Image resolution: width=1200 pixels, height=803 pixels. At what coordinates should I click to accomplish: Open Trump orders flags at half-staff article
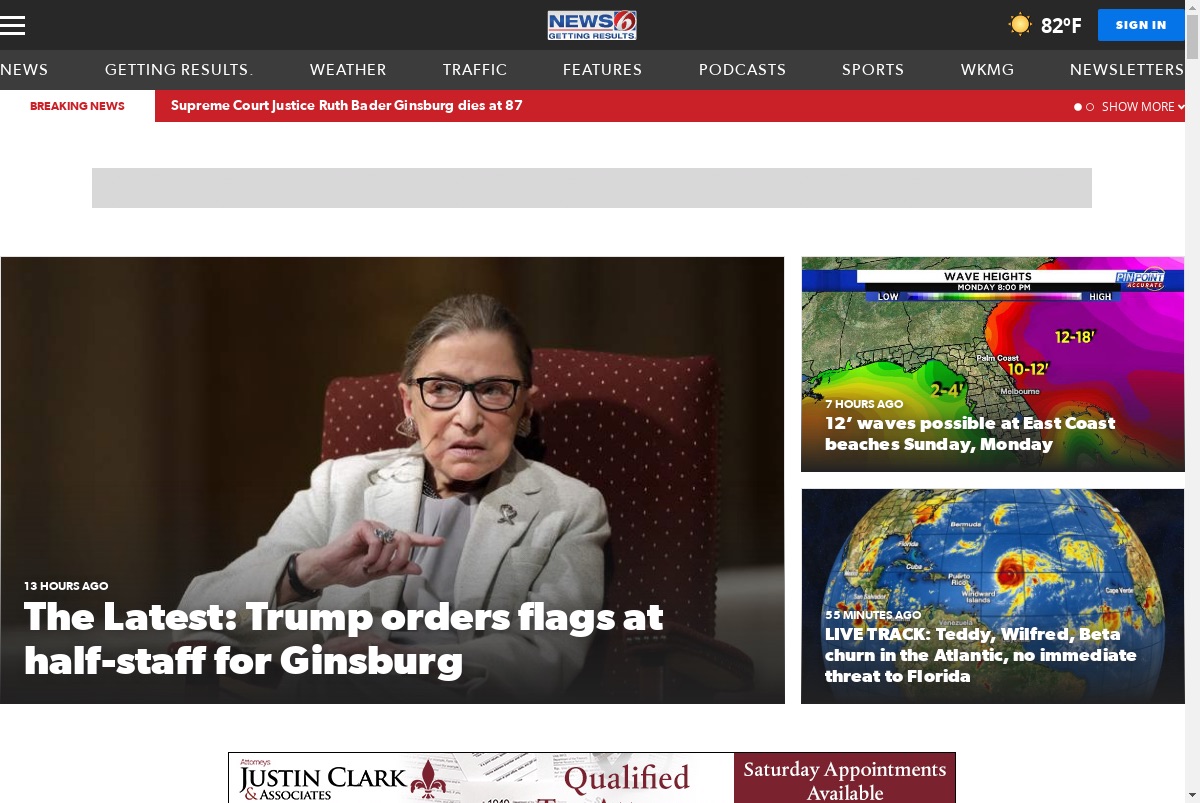[344, 638]
